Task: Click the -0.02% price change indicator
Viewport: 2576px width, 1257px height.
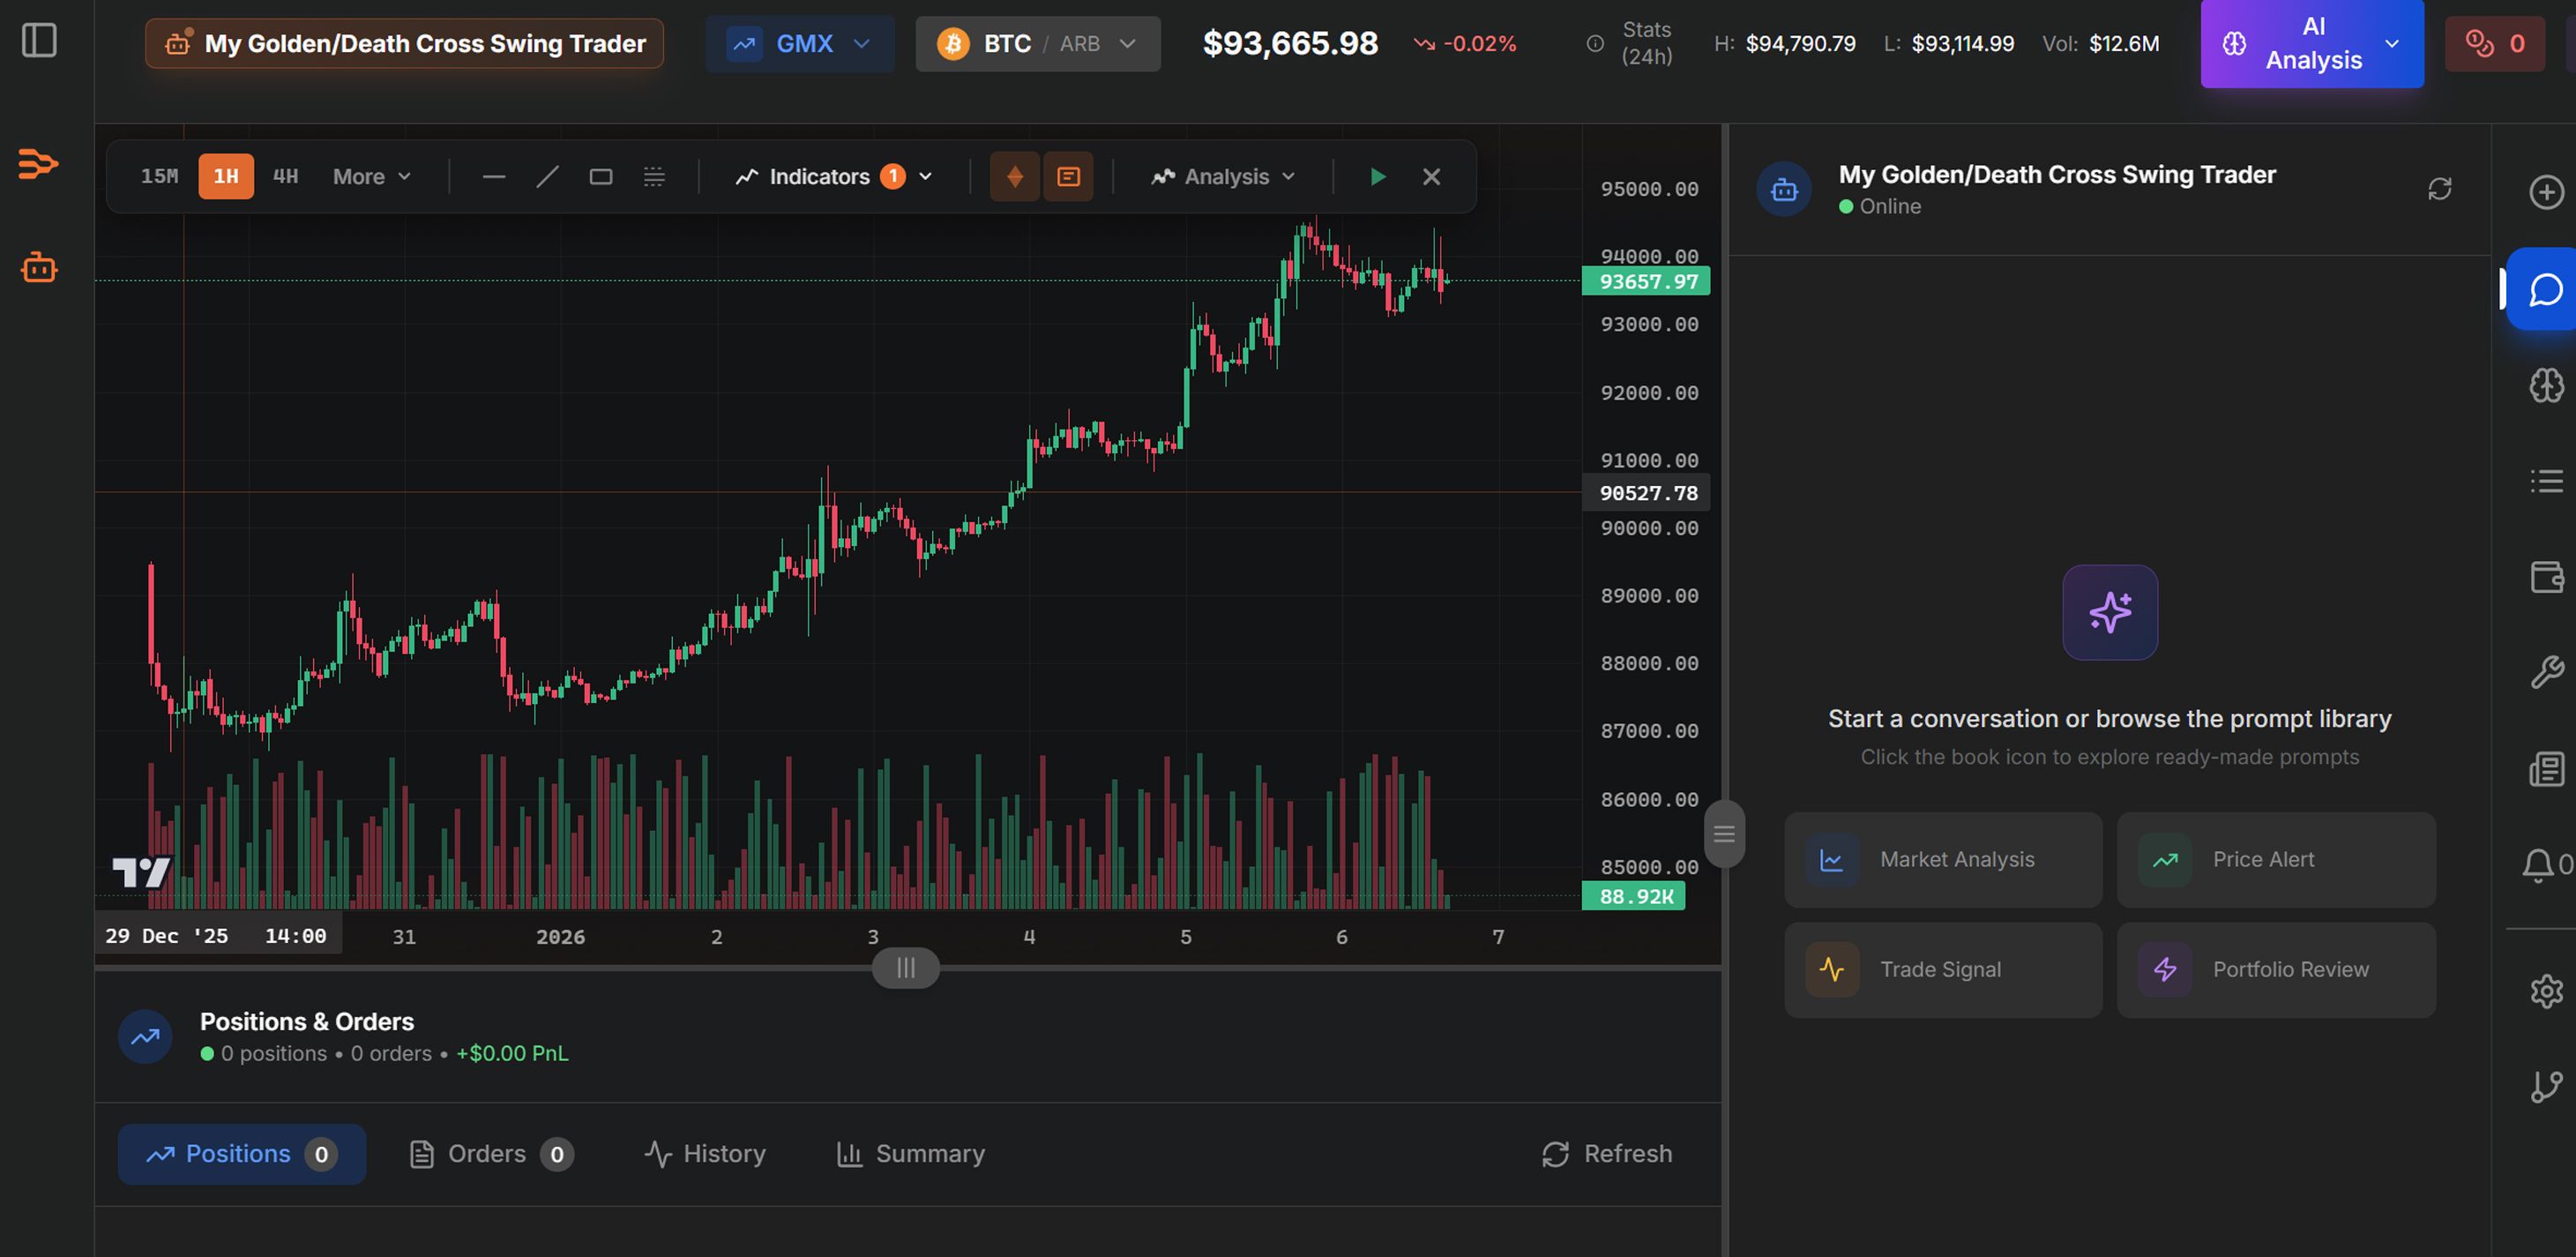Action: [x=1465, y=44]
